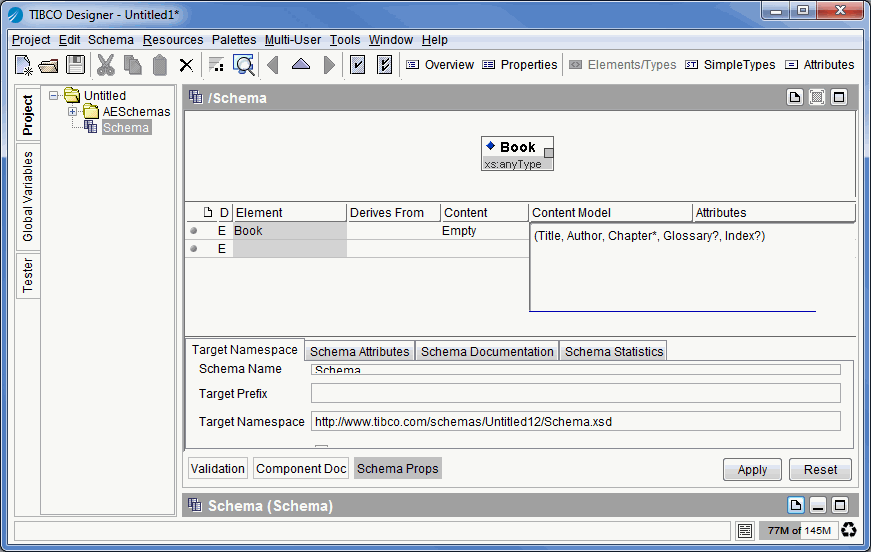Save the project using the floppy disk icon
The image size is (871, 552).
tap(75, 65)
